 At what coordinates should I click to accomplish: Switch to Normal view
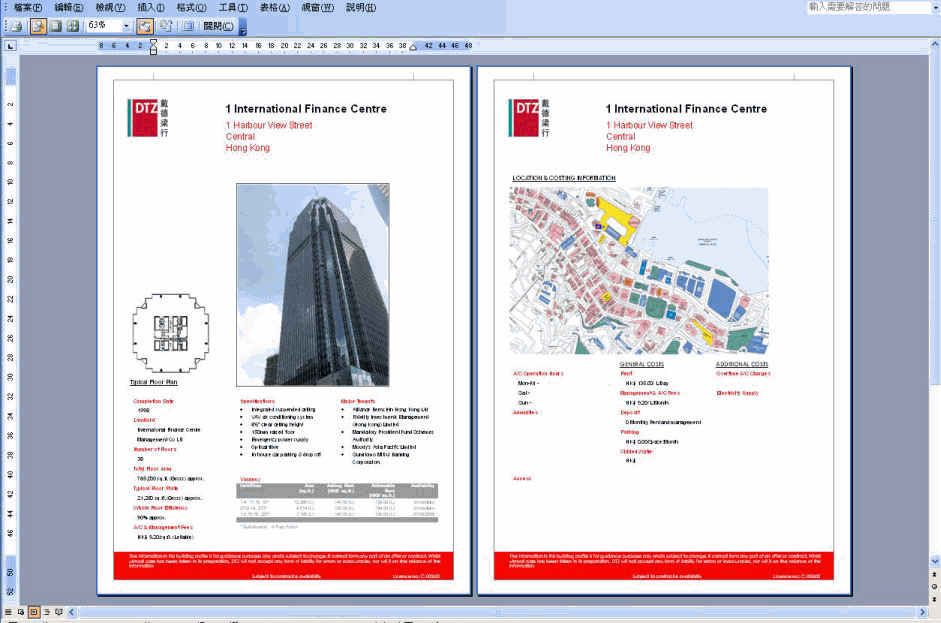[8, 612]
